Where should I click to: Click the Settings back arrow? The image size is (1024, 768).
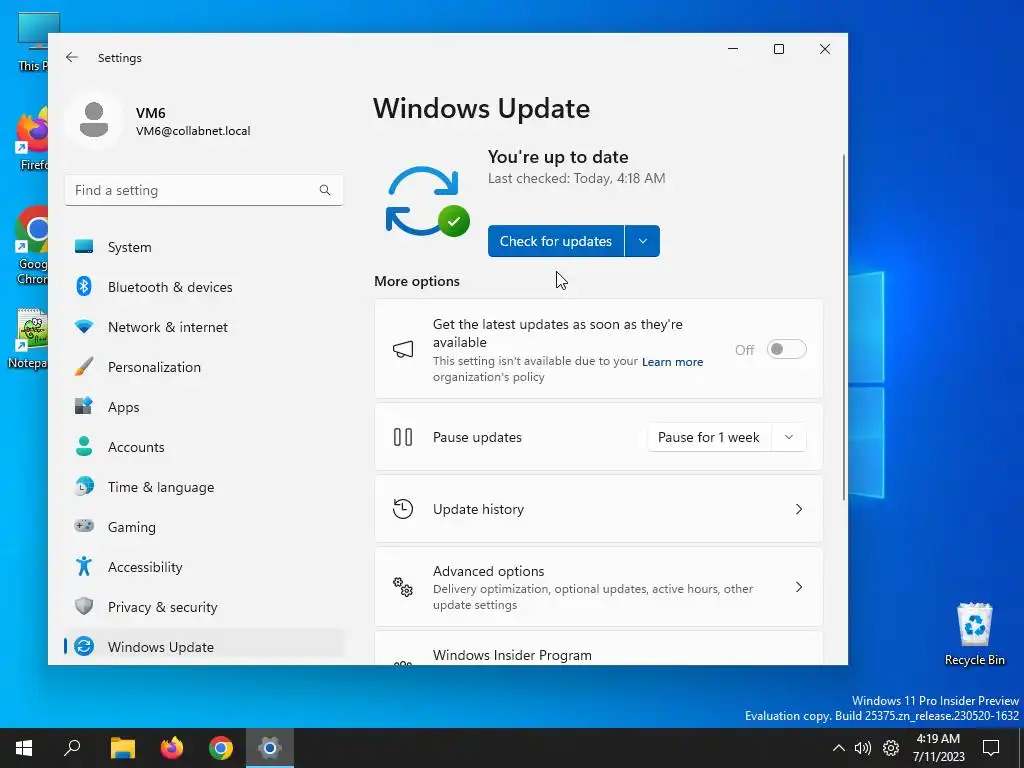tap(72, 57)
